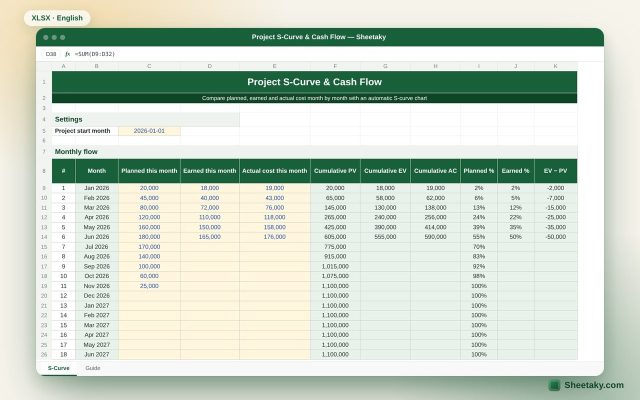Click the 'Project S-Curve & Cash Flow' title banner
640x400 pixels.
(x=314, y=82)
